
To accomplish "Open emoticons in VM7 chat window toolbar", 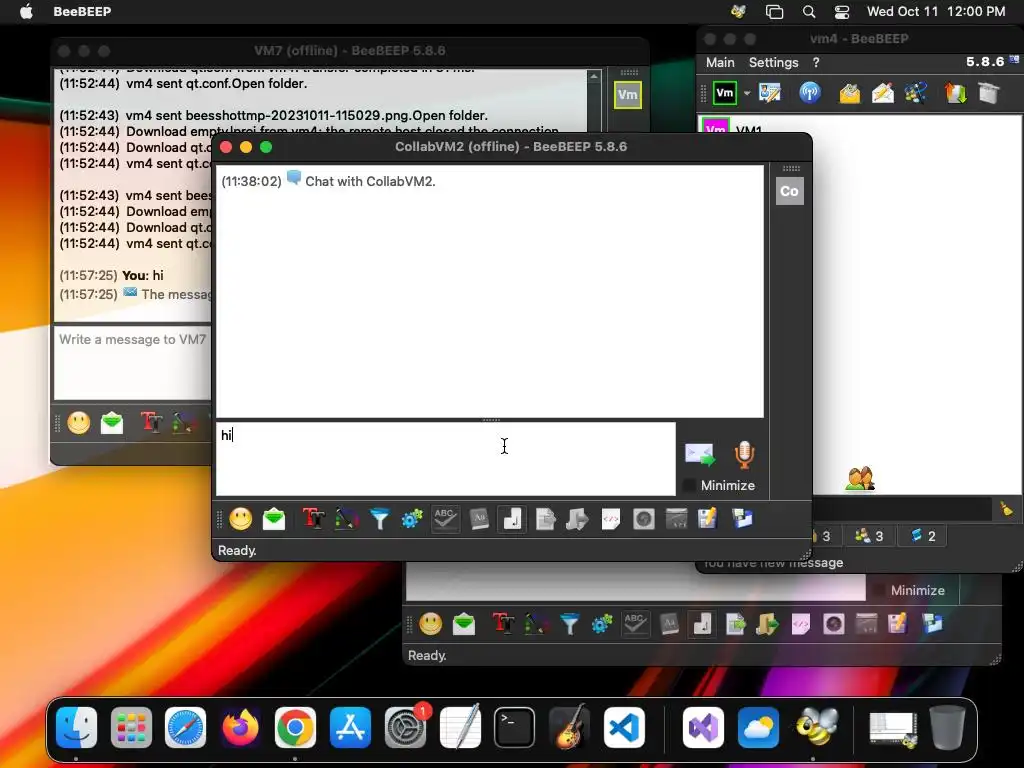I will click(78, 423).
